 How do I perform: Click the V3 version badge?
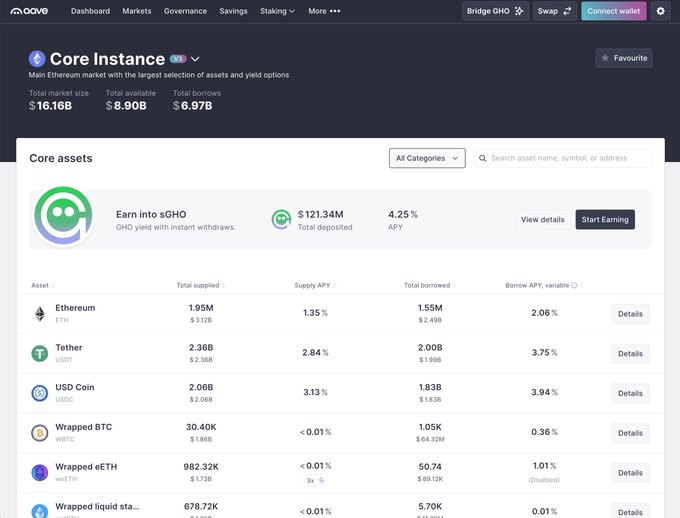[x=178, y=59]
